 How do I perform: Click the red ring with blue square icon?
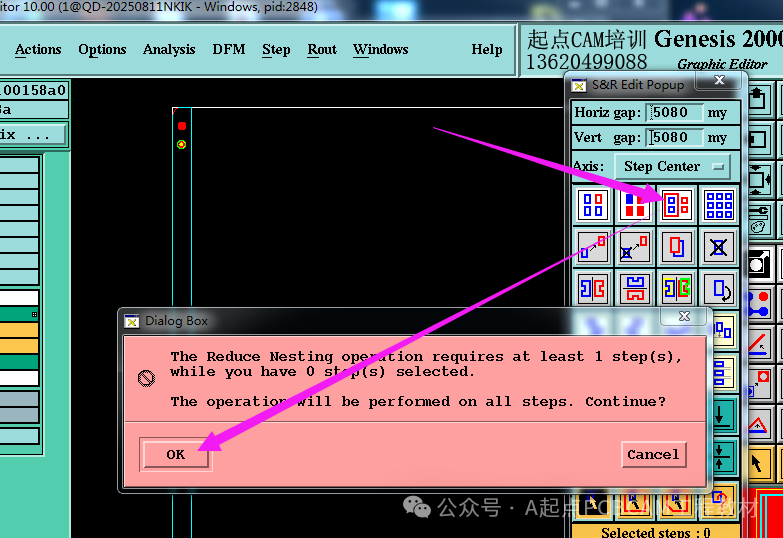pos(761,384)
